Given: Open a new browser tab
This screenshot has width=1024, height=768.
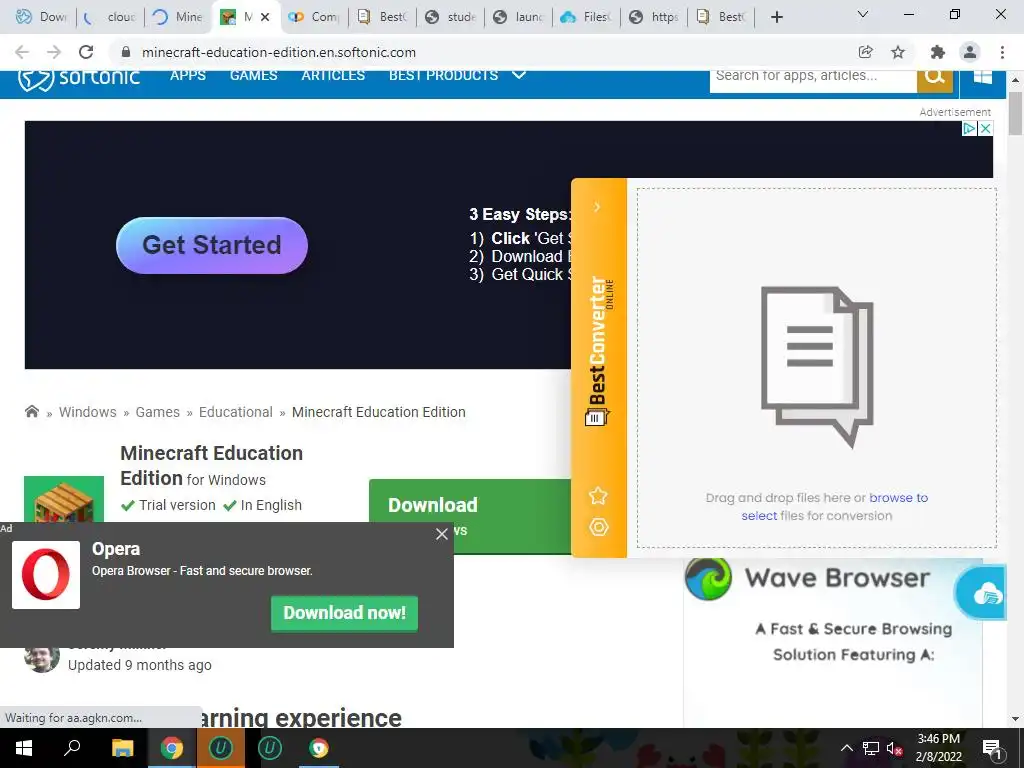Looking at the screenshot, I should coord(776,17).
